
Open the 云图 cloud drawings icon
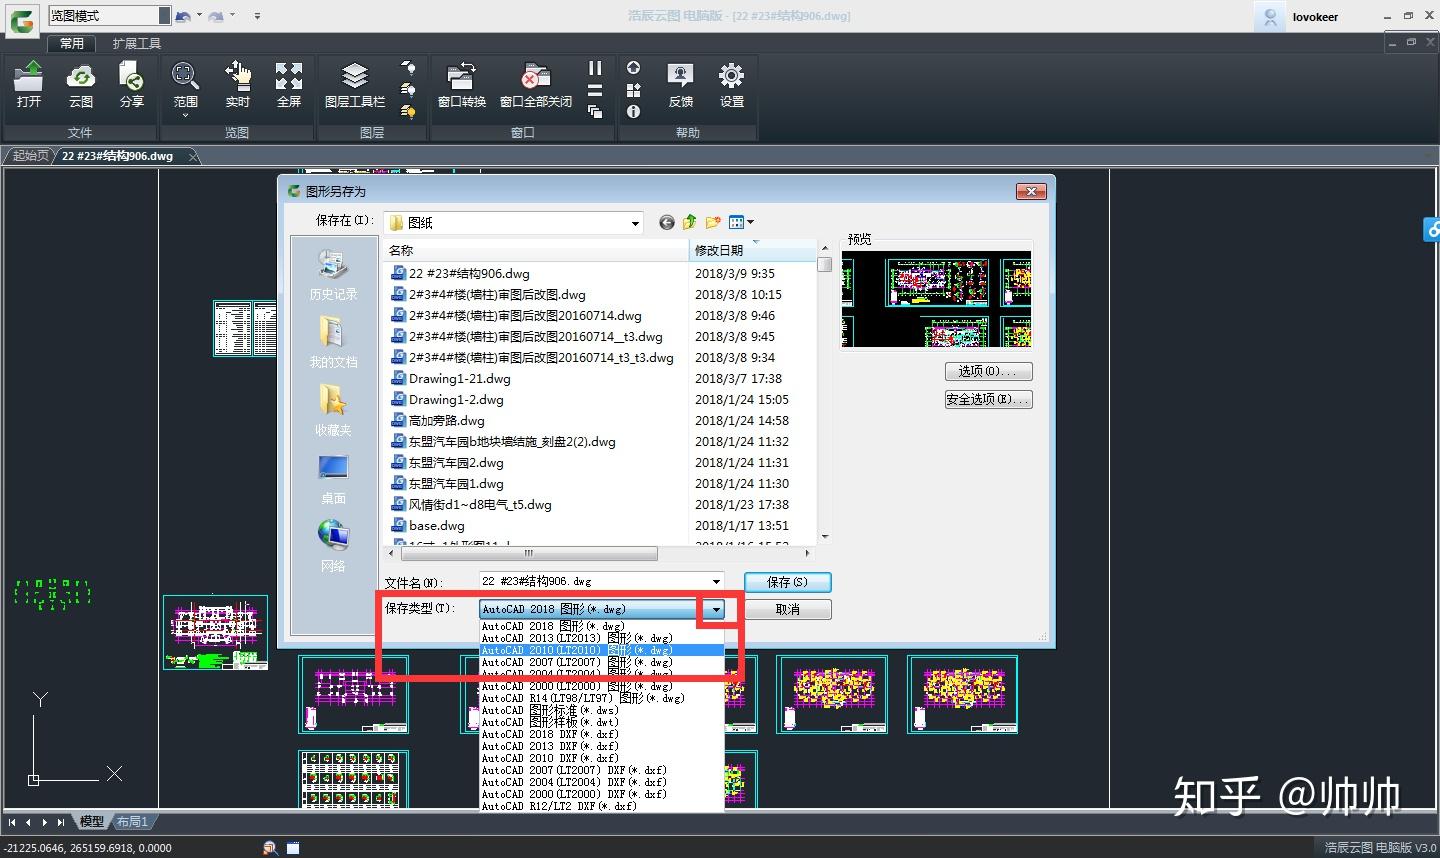81,84
